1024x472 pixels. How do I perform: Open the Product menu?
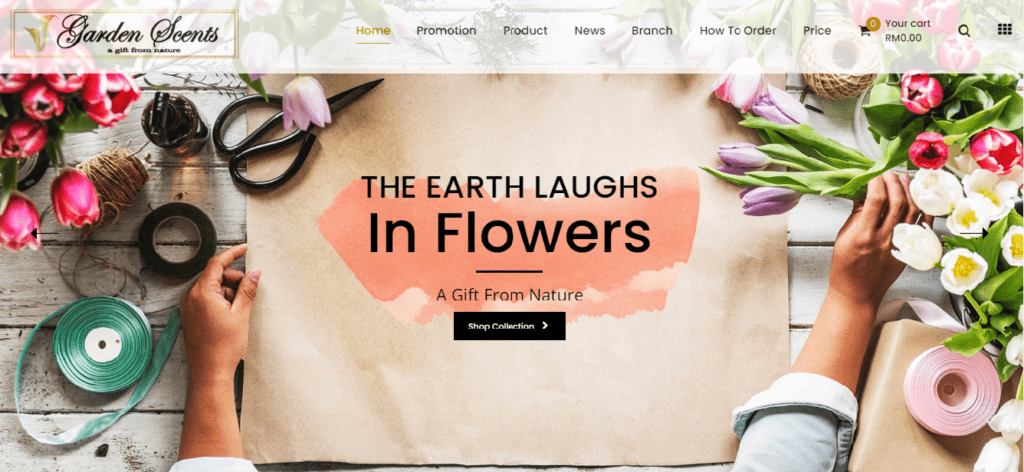(525, 31)
